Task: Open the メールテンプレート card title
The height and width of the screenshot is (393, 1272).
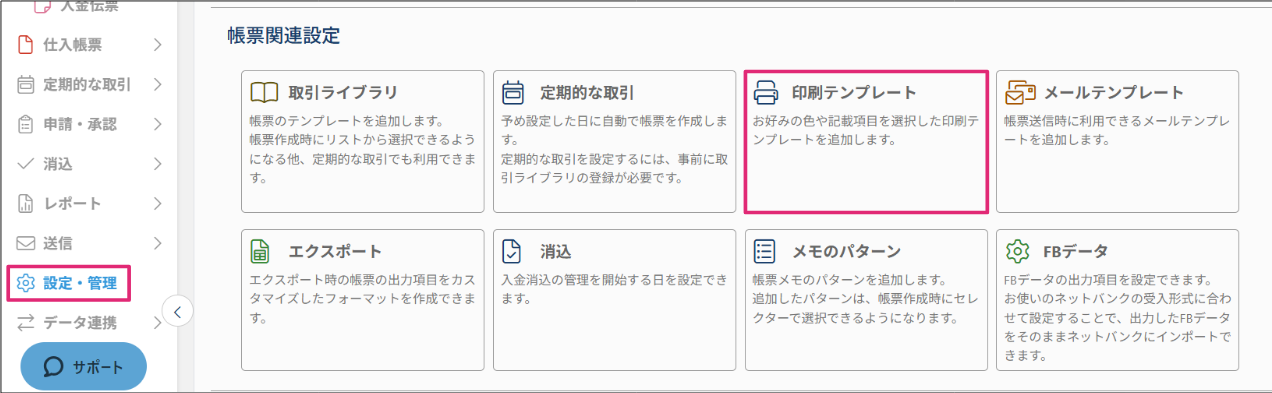Action: click(x=1114, y=93)
